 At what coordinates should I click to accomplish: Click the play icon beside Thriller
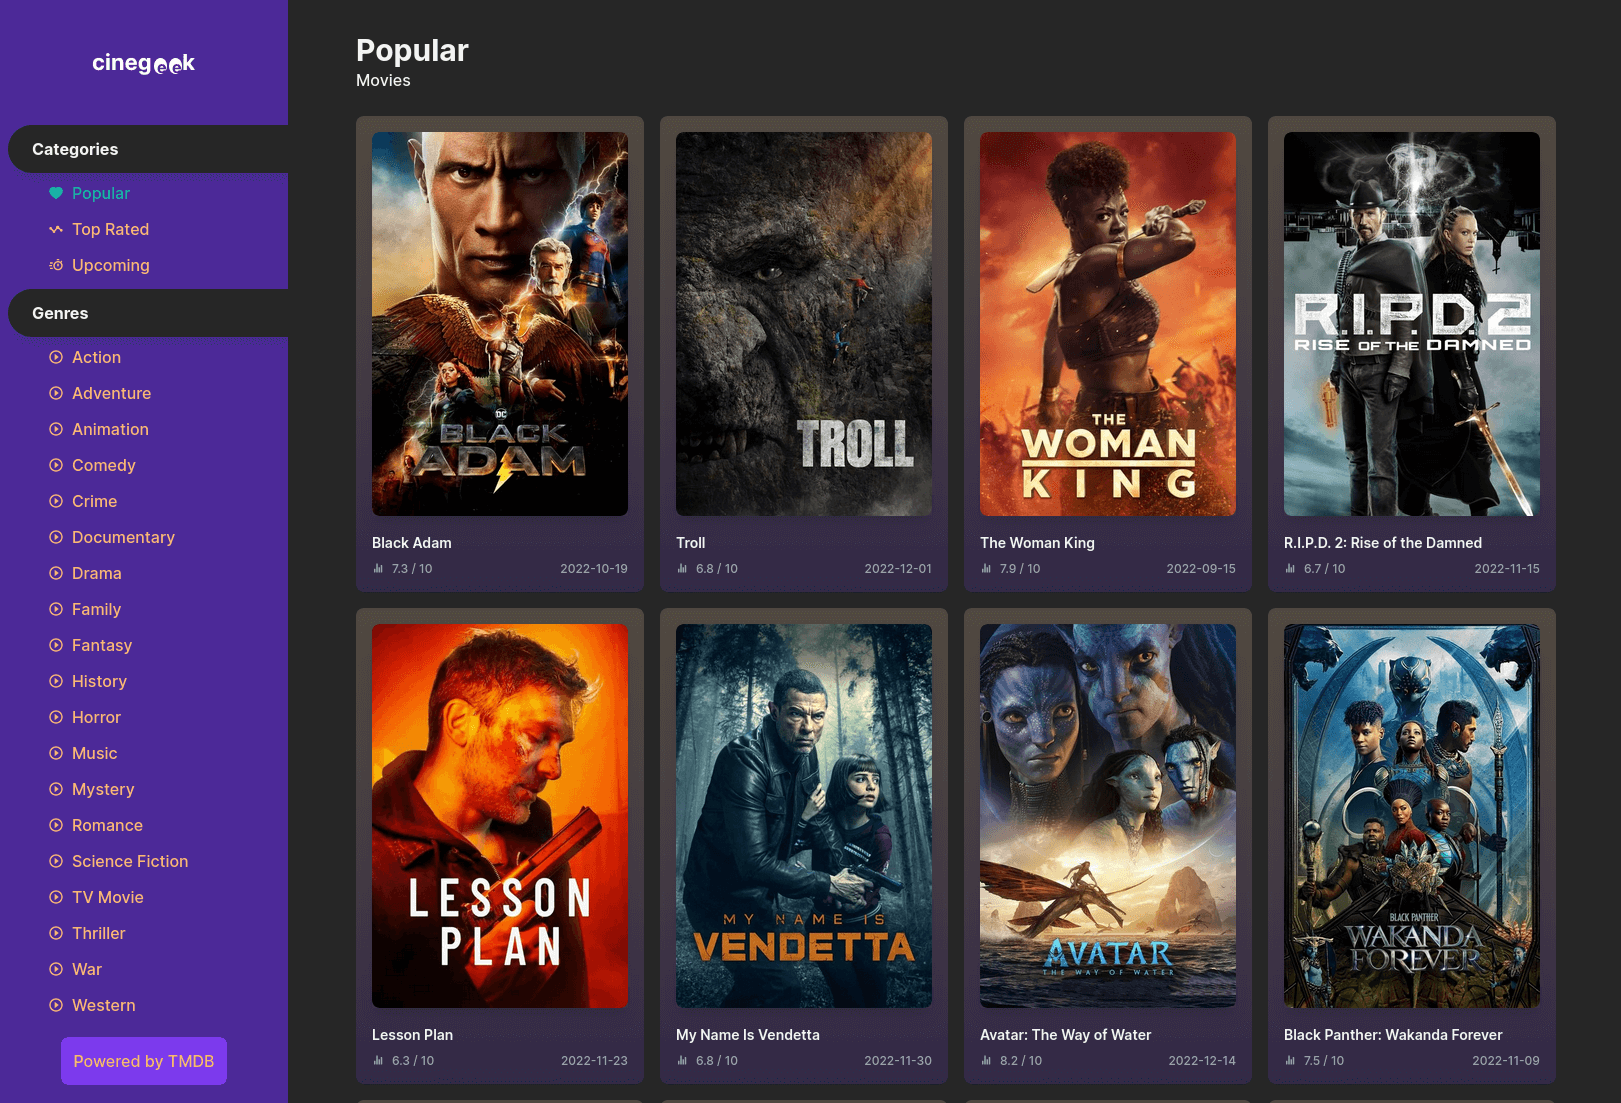(x=56, y=933)
